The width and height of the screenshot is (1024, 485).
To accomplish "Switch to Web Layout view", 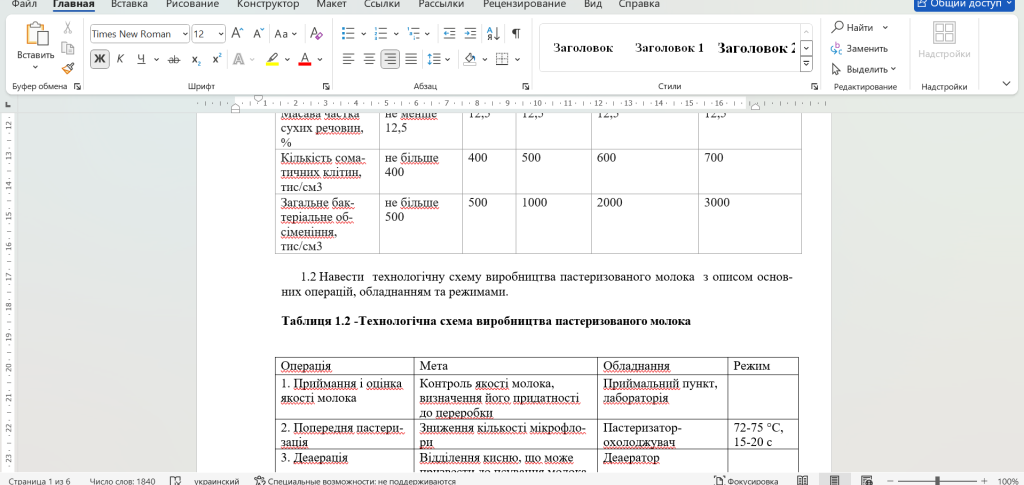I will click(x=867, y=480).
